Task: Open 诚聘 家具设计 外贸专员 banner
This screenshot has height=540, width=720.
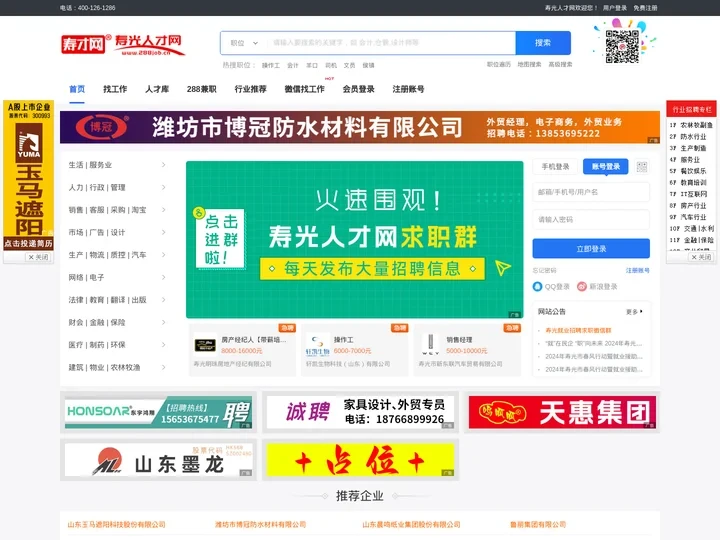Action: coord(360,412)
